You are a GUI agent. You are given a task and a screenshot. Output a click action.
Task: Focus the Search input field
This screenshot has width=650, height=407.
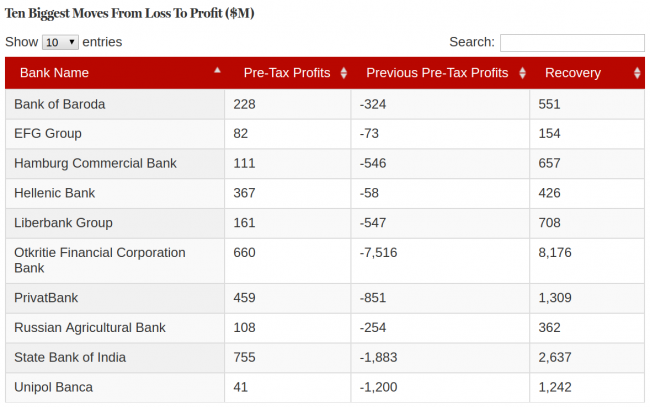(572, 43)
